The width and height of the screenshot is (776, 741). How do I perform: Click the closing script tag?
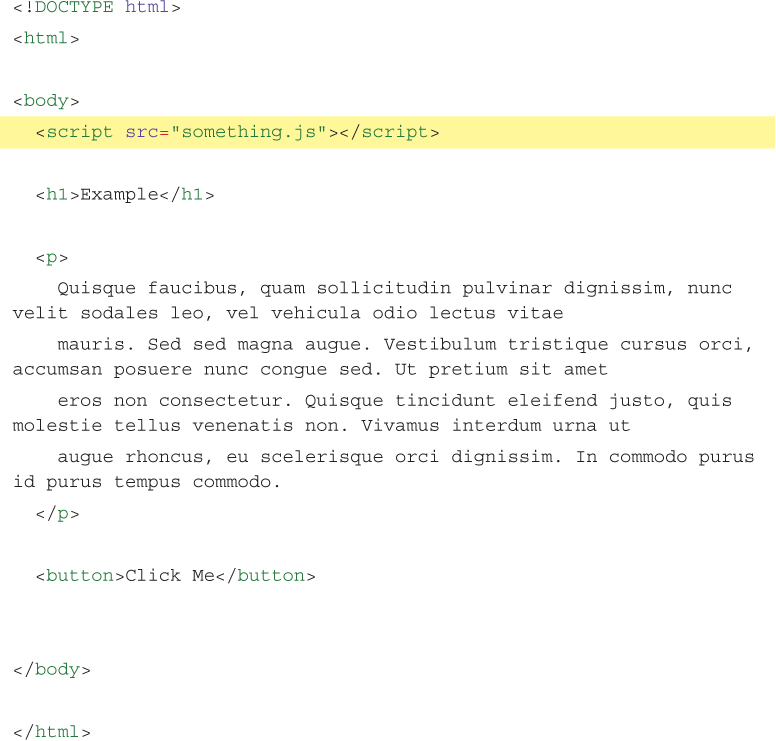click(389, 132)
